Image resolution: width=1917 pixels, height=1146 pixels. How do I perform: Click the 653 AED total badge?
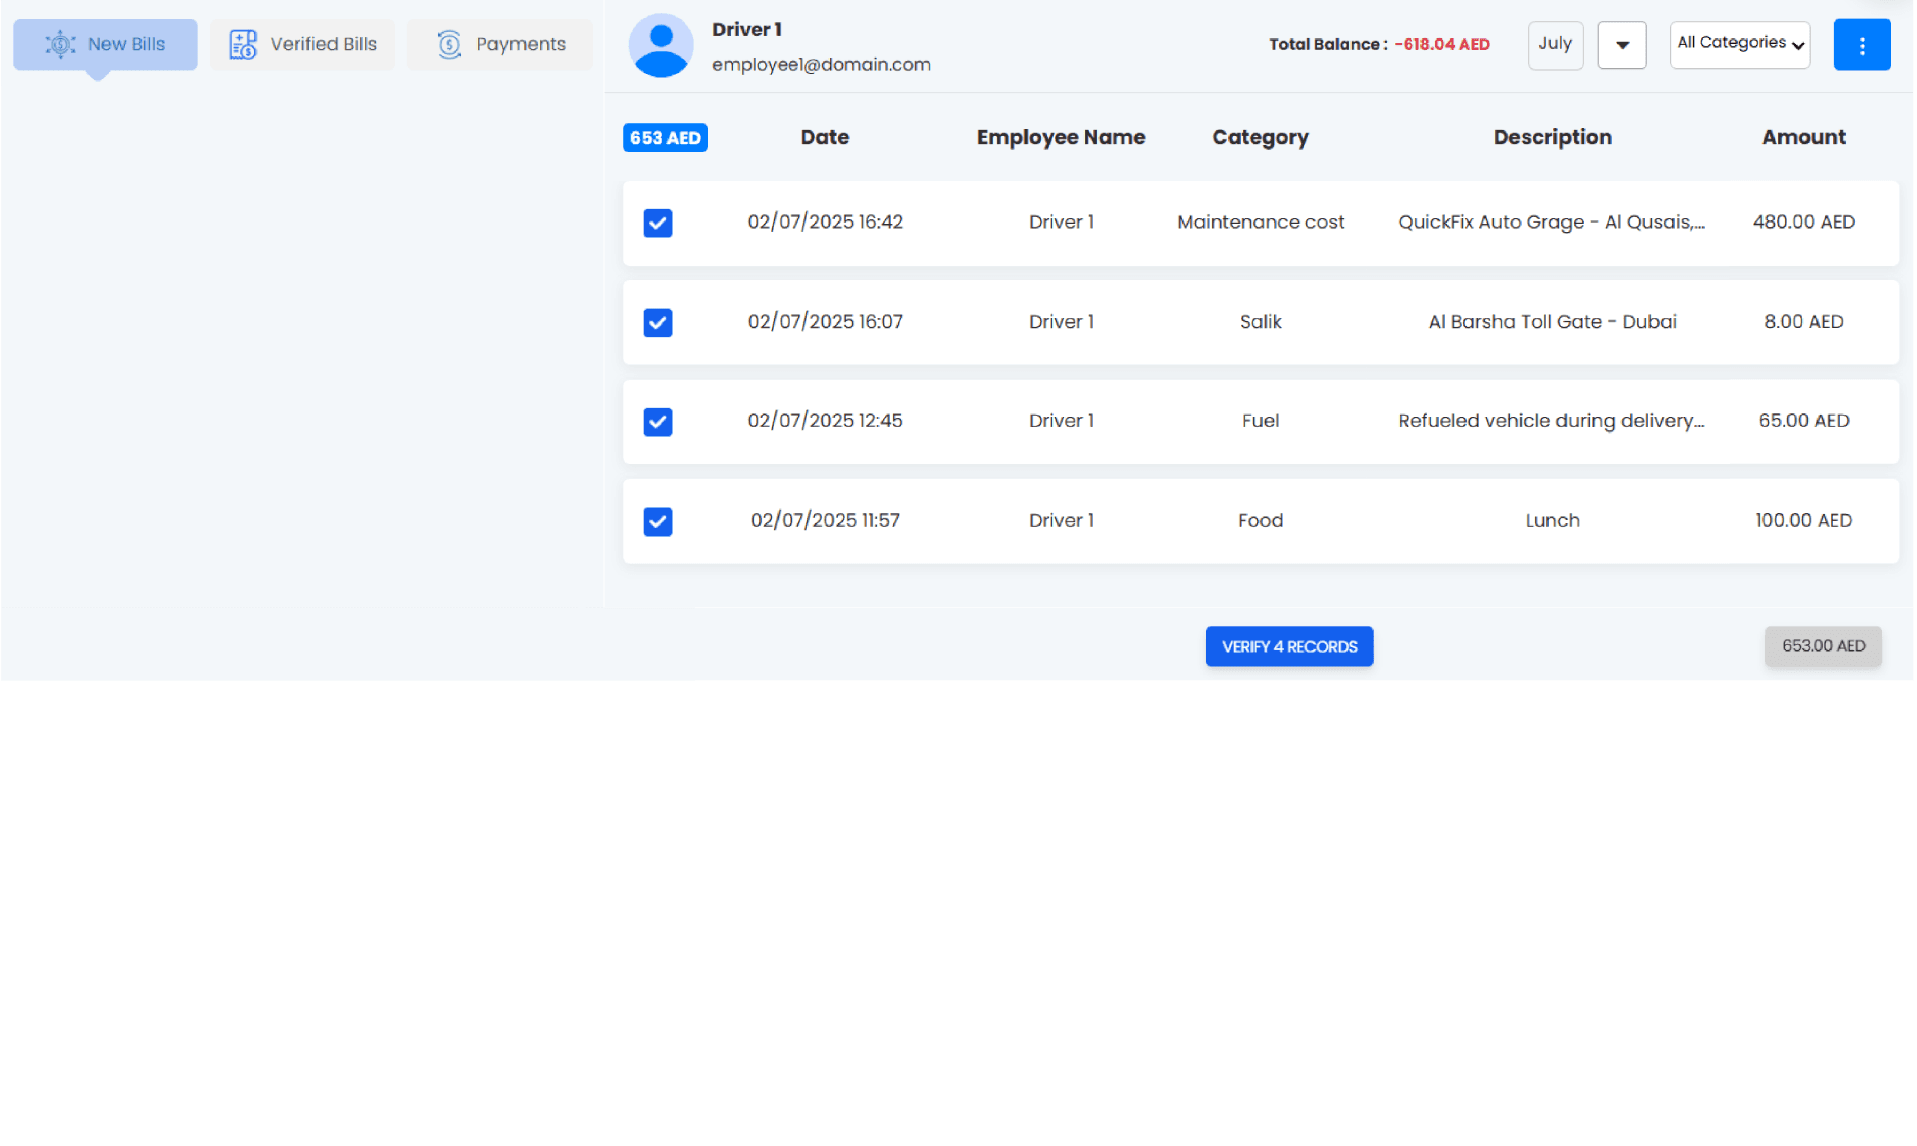(665, 137)
